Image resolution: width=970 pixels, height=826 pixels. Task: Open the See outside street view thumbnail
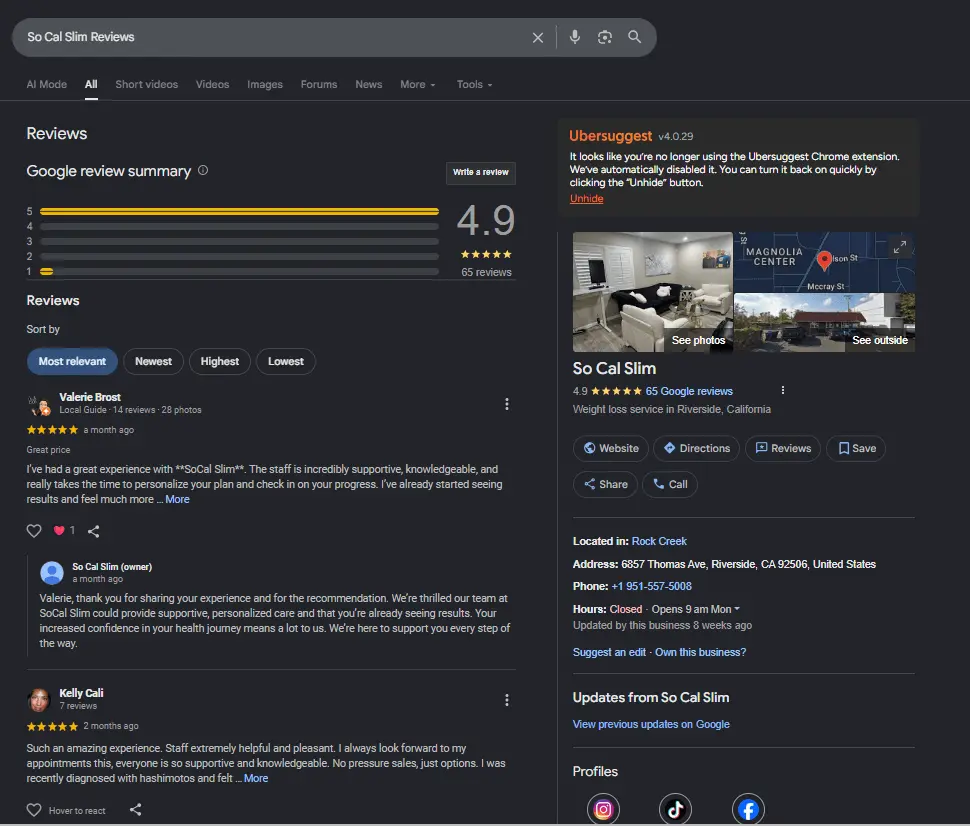(x=824, y=323)
